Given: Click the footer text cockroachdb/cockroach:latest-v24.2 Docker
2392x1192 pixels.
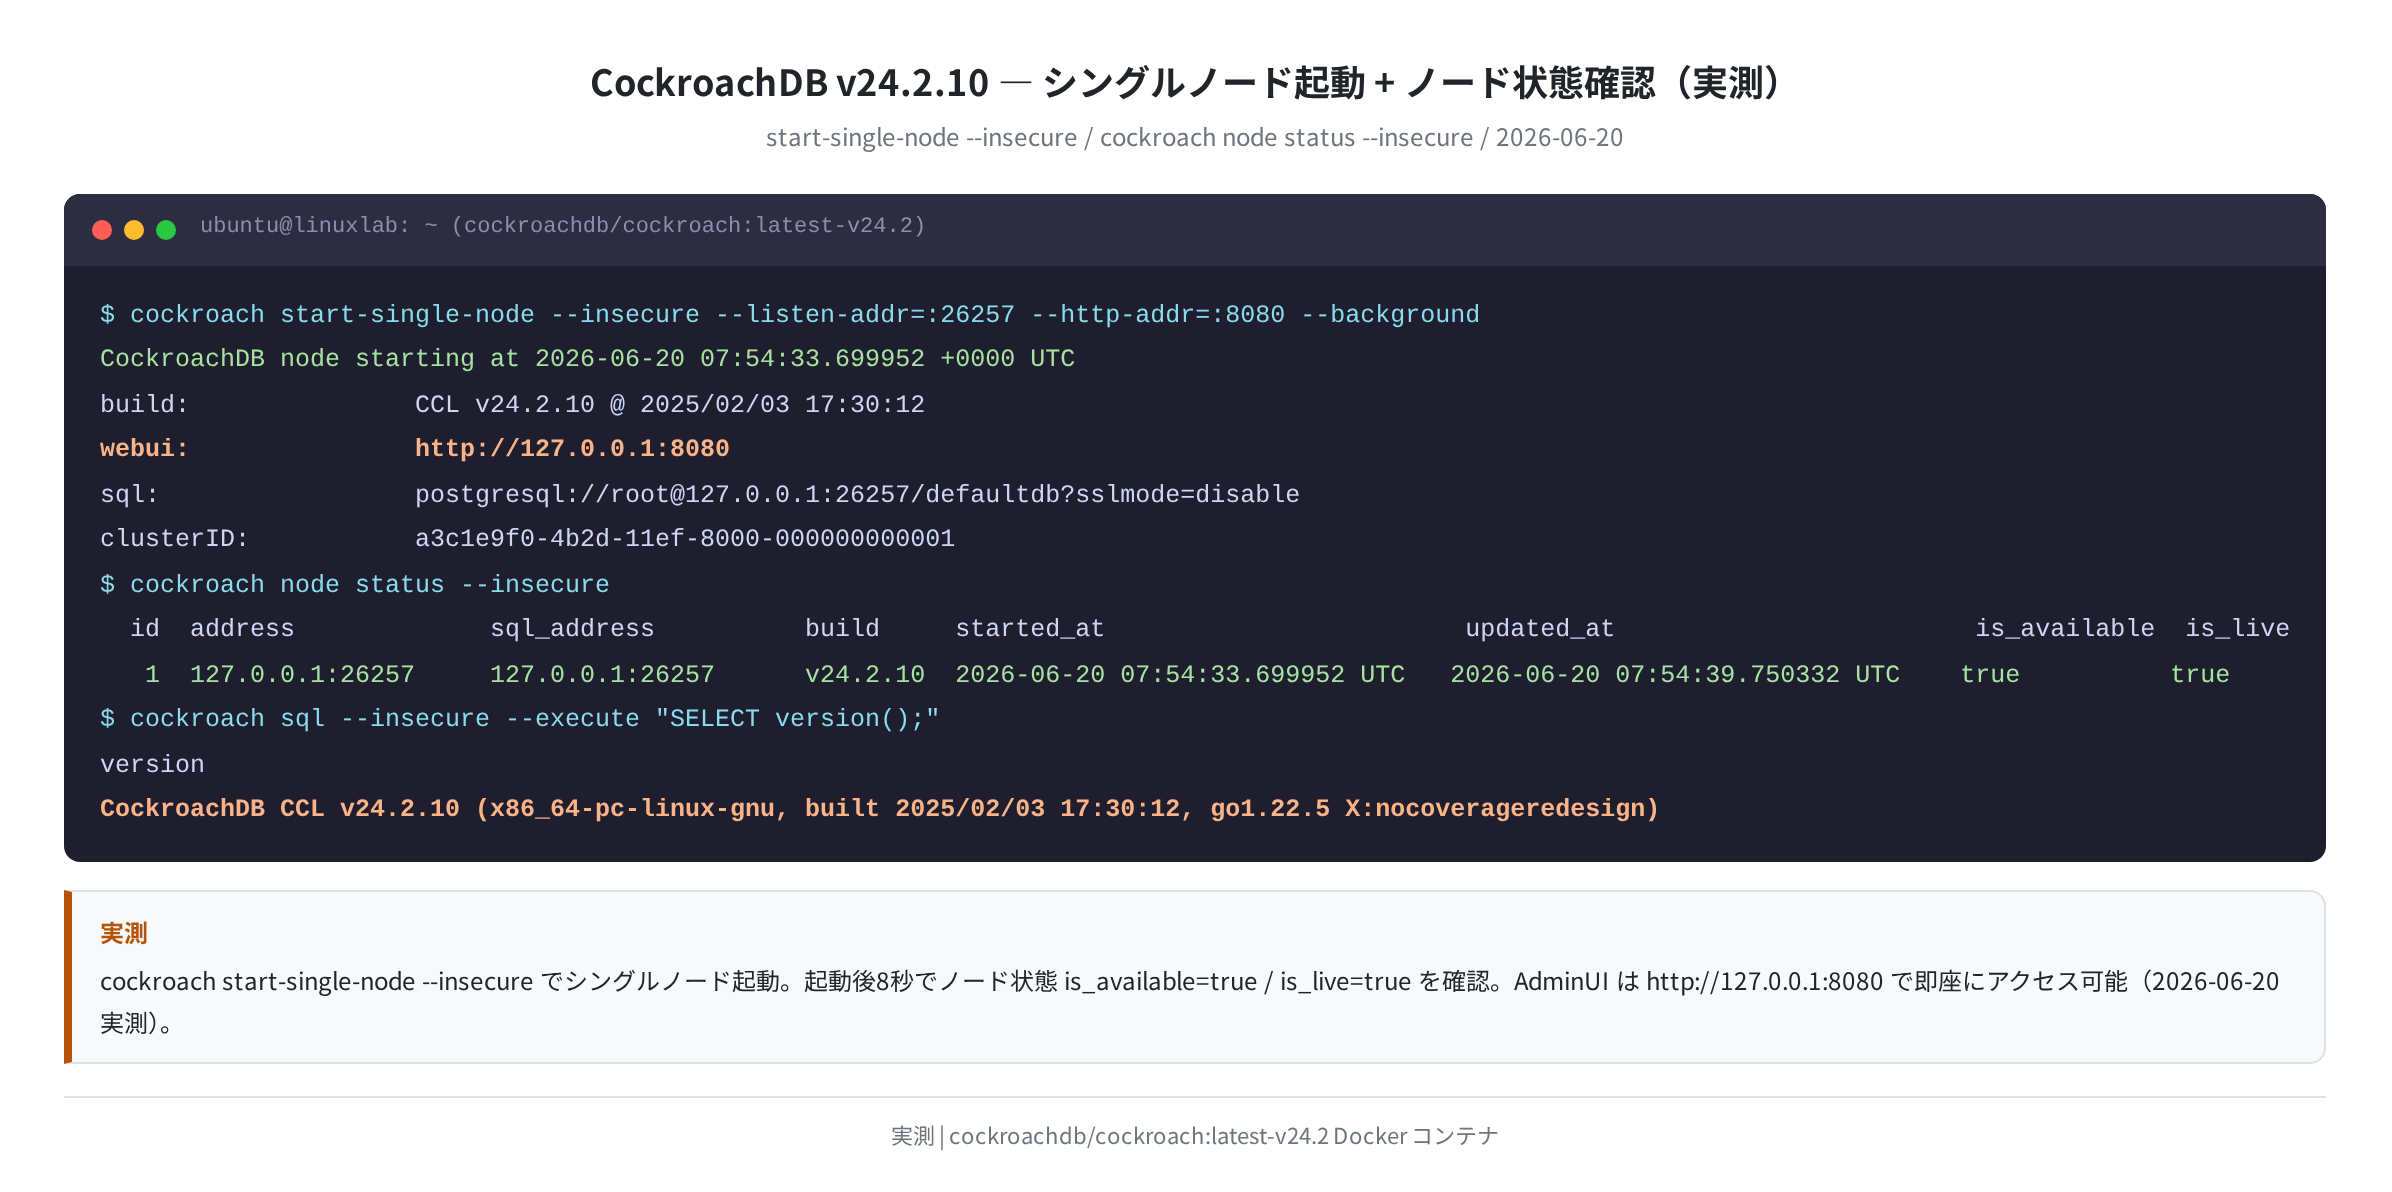Looking at the screenshot, I should click(x=1194, y=1136).
